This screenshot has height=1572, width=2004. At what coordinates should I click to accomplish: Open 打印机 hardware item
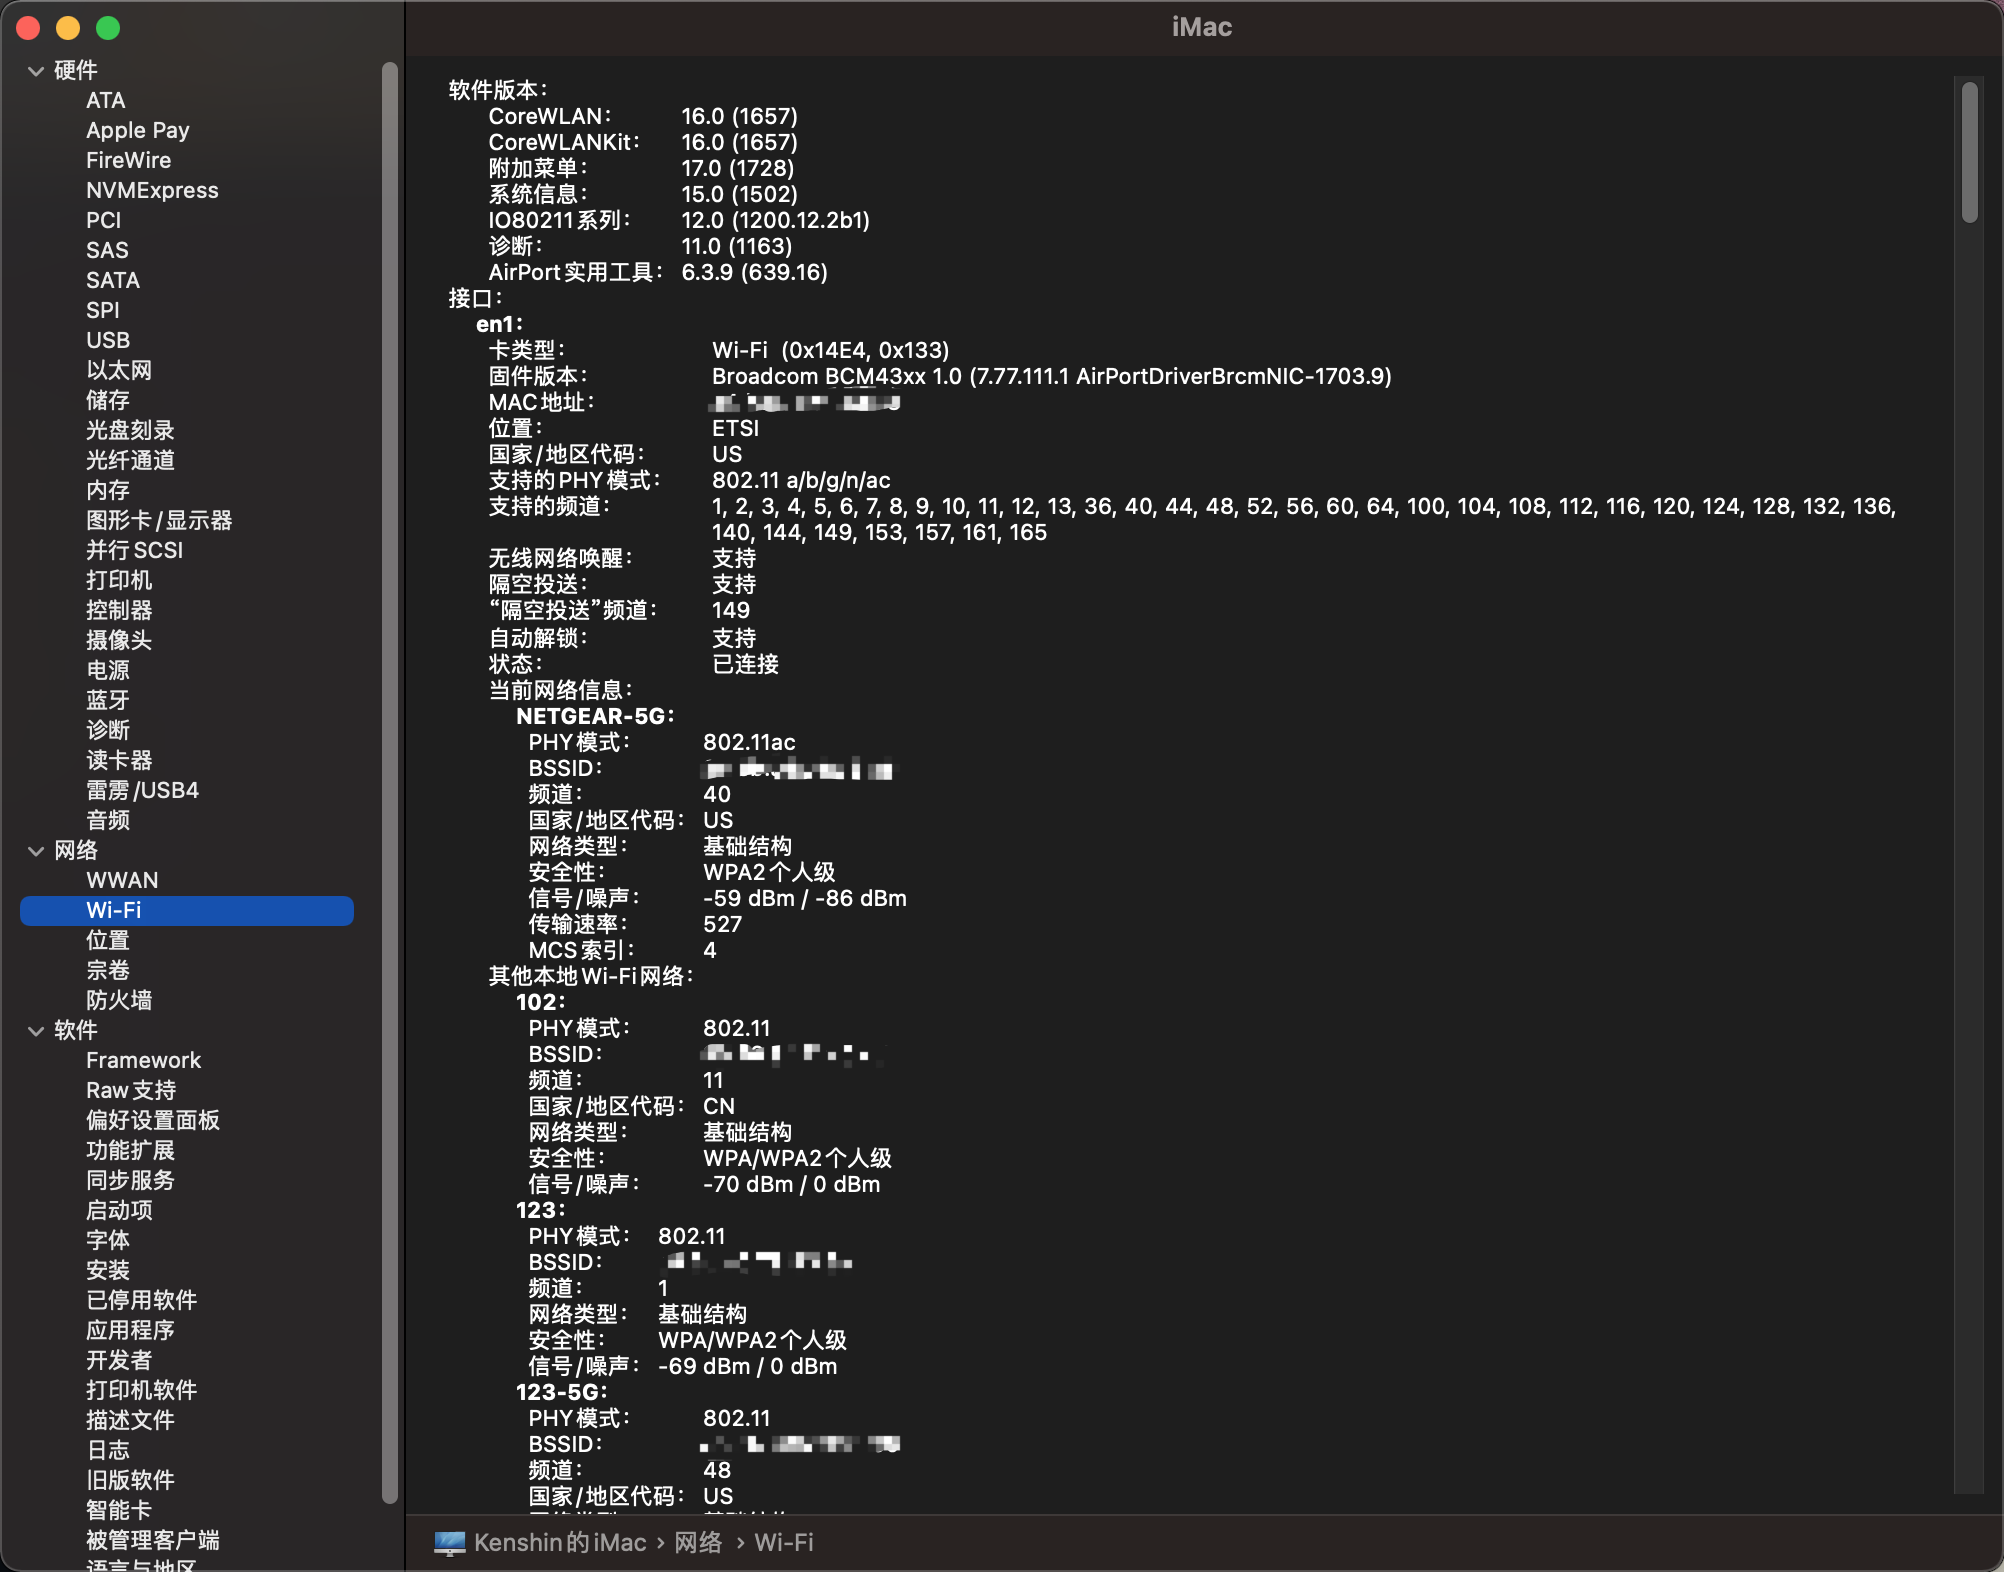pyautogui.click(x=119, y=580)
